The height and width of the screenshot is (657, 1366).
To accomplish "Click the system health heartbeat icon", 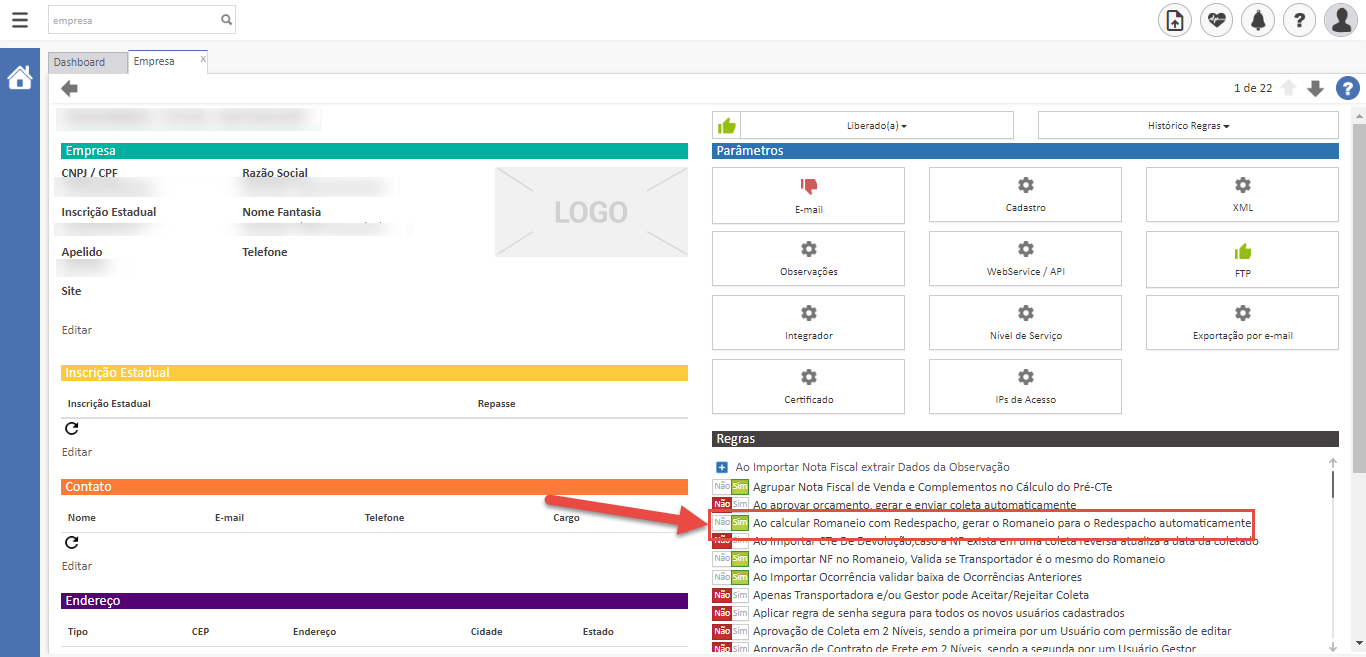I will pyautogui.click(x=1216, y=19).
